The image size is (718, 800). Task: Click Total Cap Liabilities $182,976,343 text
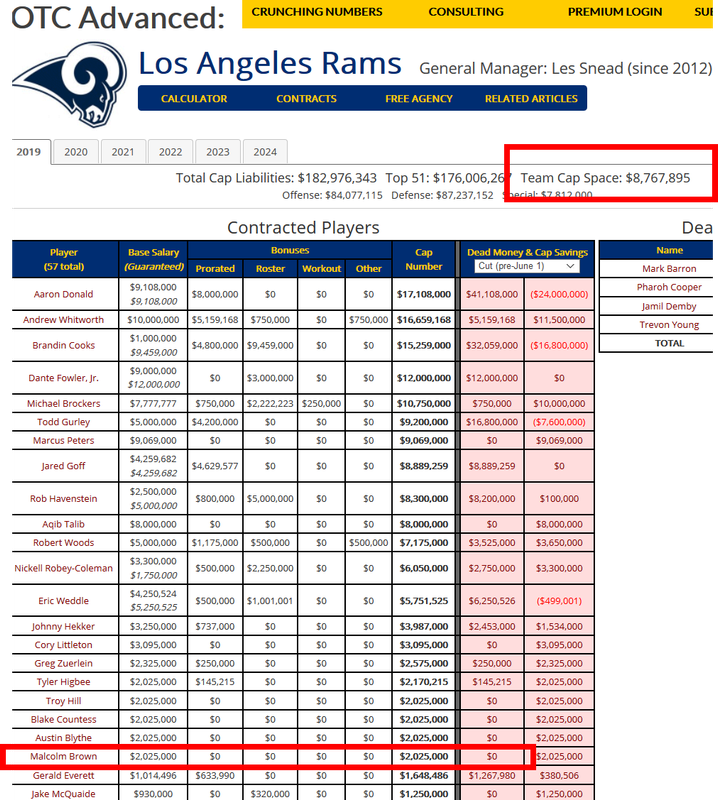click(276, 178)
